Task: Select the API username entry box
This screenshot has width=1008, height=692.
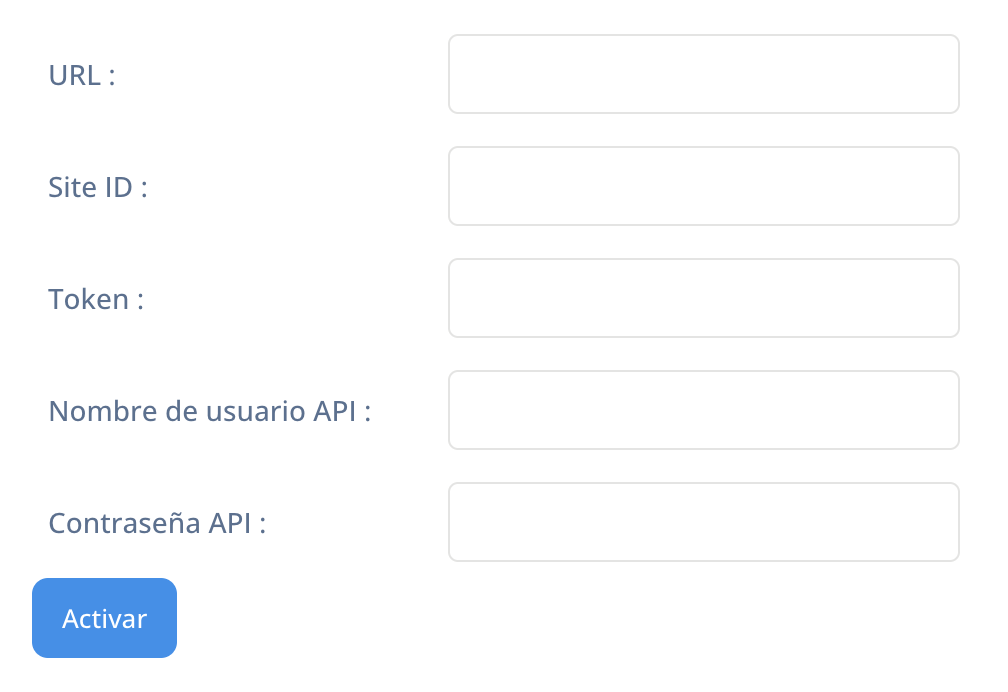Action: (704, 410)
